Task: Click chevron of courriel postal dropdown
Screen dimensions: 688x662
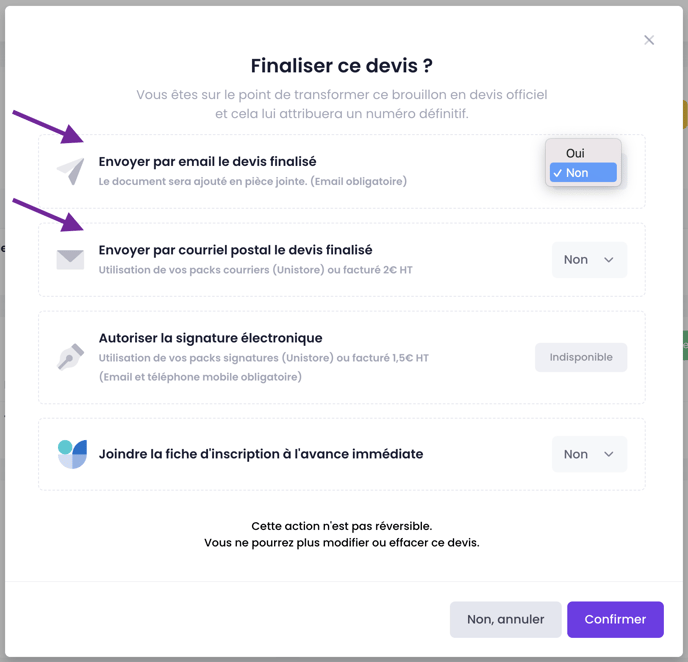Action: 609,260
